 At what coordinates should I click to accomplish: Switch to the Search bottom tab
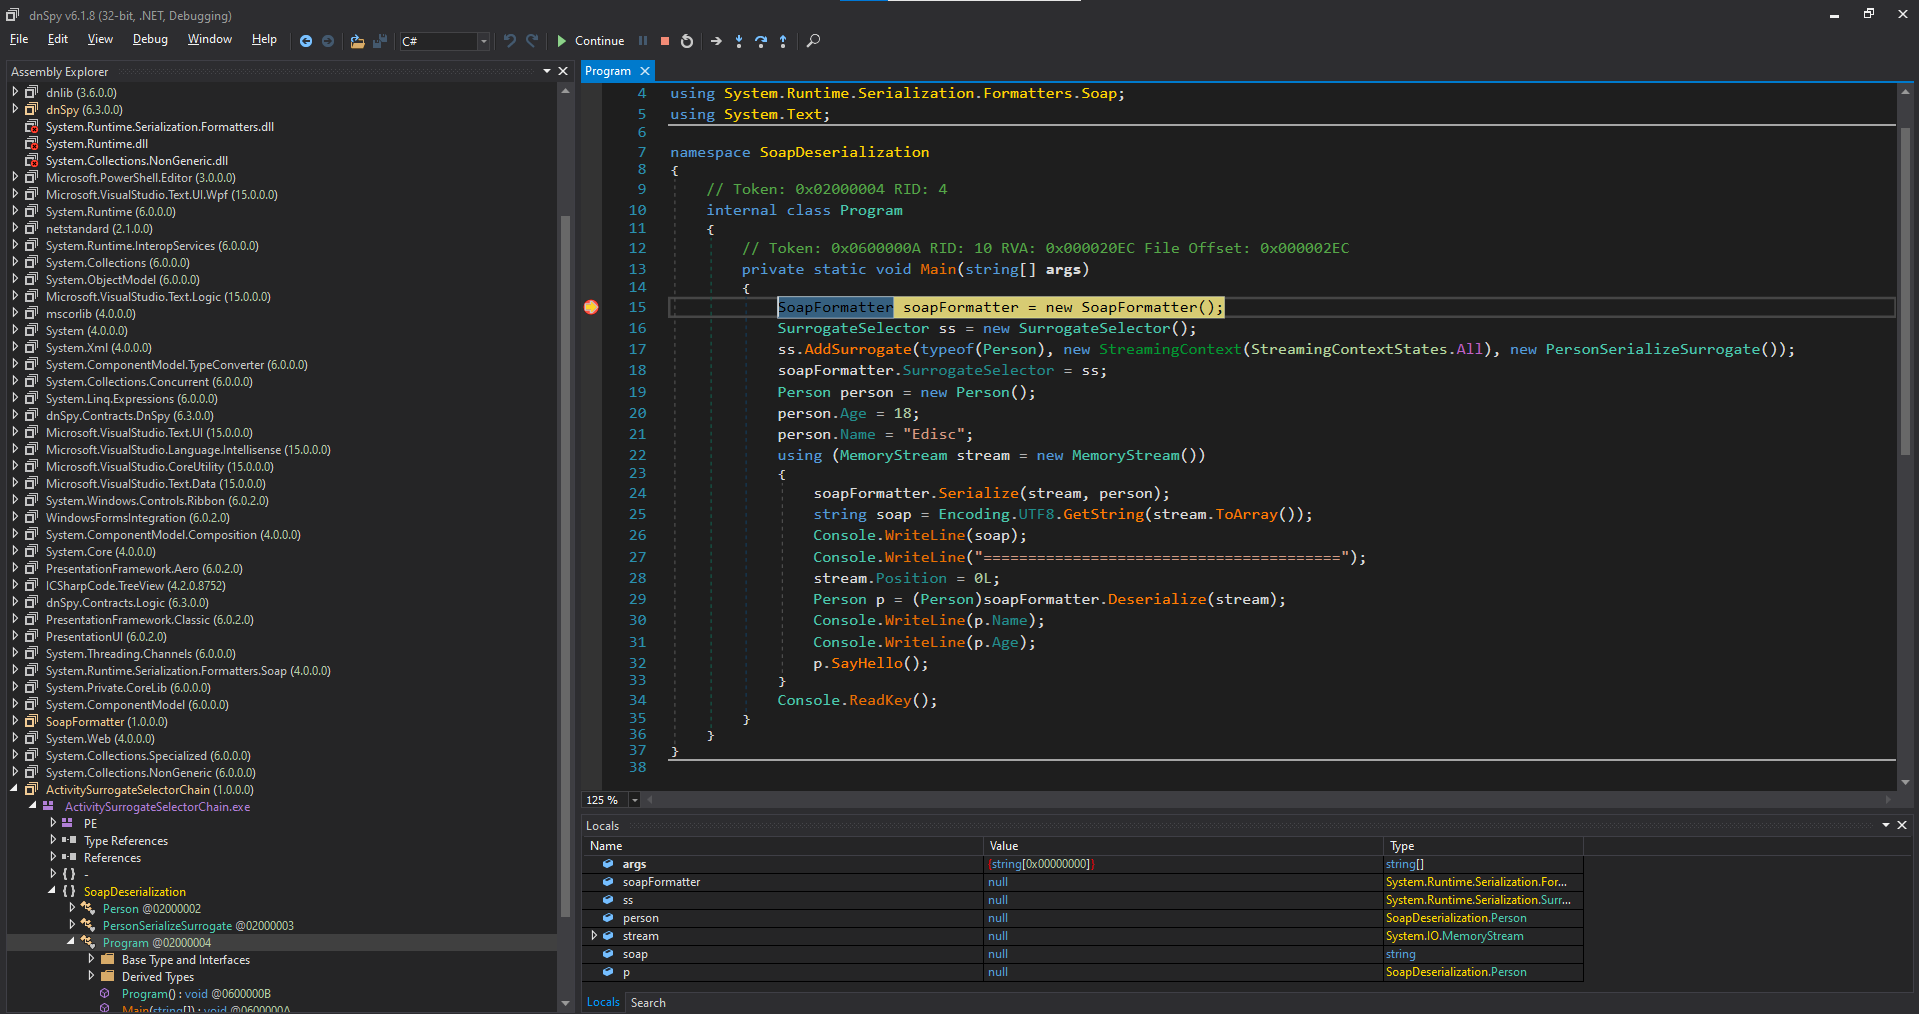click(648, 1002)
